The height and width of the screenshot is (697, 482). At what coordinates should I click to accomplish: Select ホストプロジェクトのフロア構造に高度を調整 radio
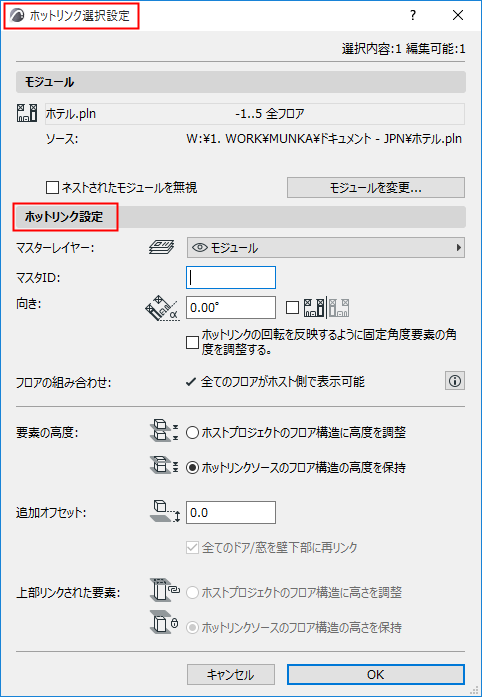click(x=192, y=432)
